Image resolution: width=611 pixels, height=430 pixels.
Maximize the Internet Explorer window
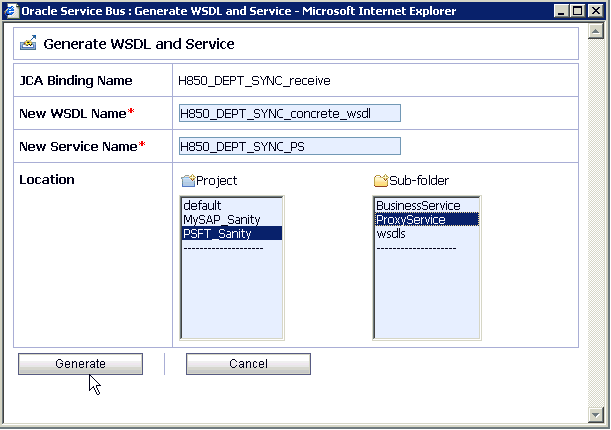577,11
